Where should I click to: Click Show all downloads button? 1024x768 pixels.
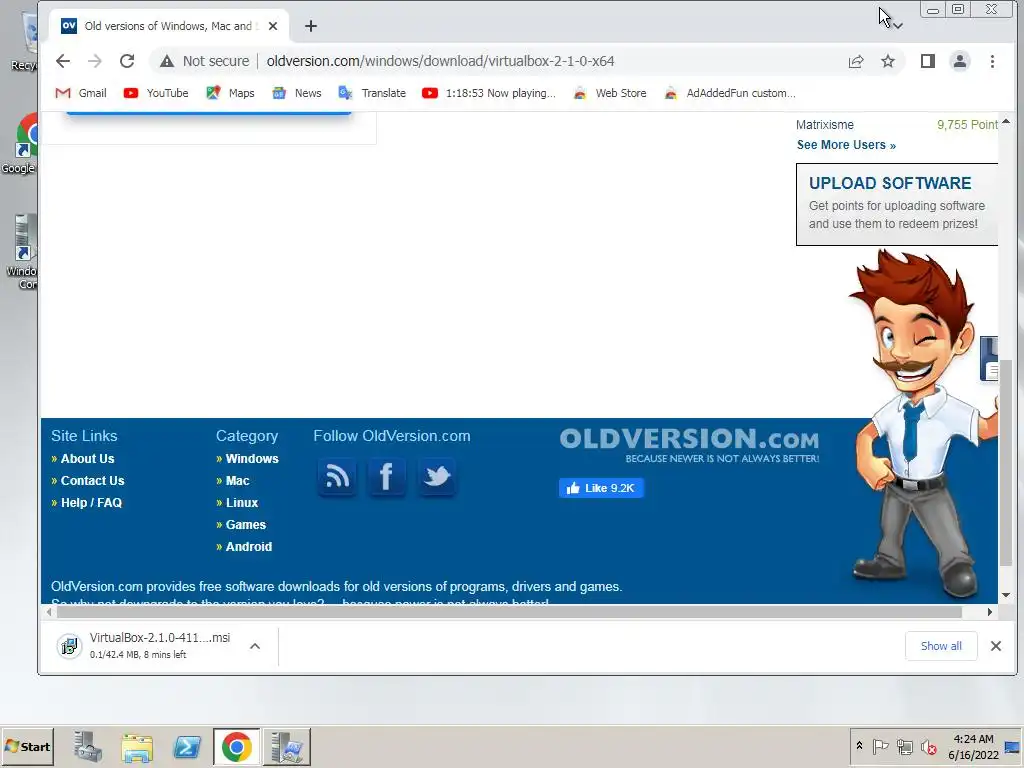(941, 647)
